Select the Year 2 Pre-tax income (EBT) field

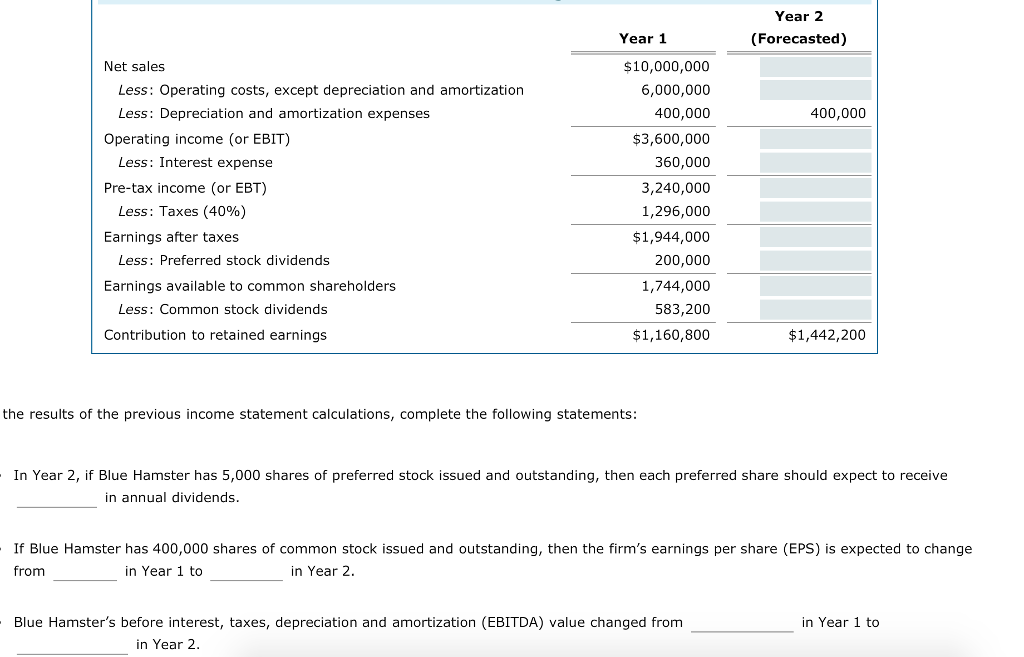tap(800, 188)
